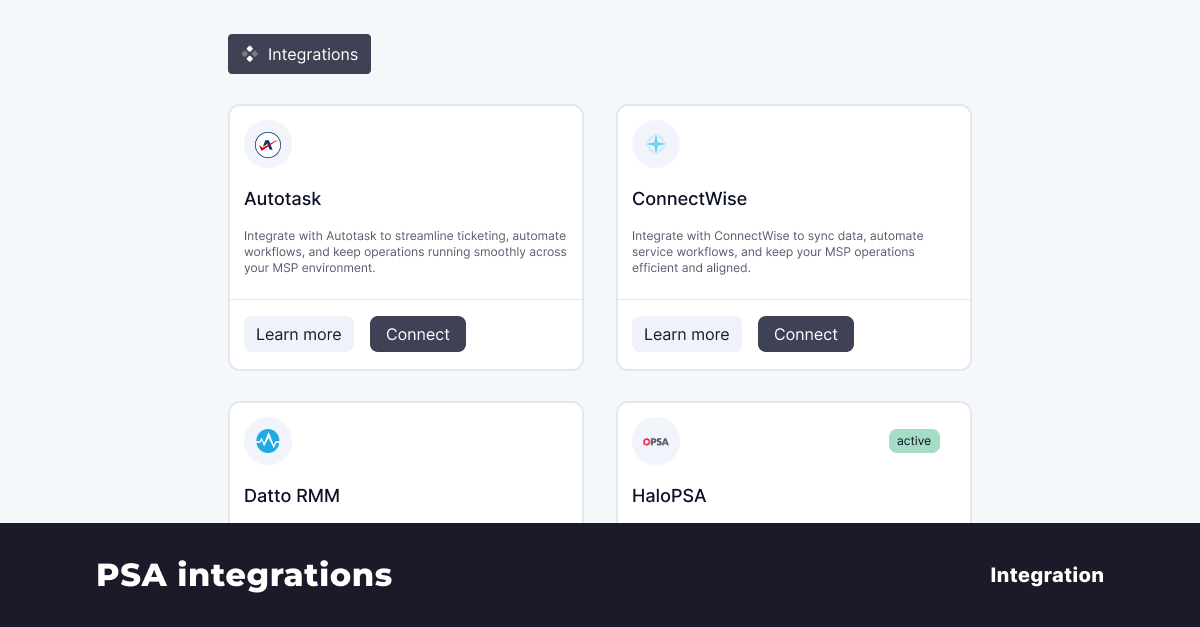Image resolution: width=1200 pixels, height=627 pixels.
Task: Click the Integrations header button
Action: click(299, 54)
